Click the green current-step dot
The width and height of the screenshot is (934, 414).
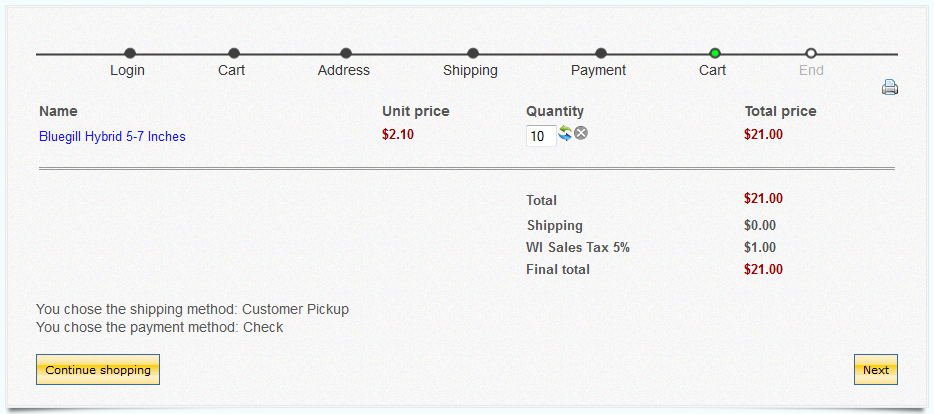click(x=715, y=54)
